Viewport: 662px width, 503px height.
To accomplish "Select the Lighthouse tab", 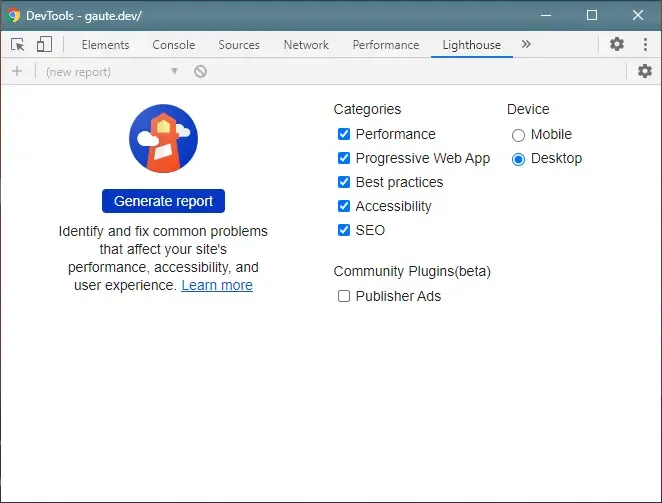I will 472,45.
